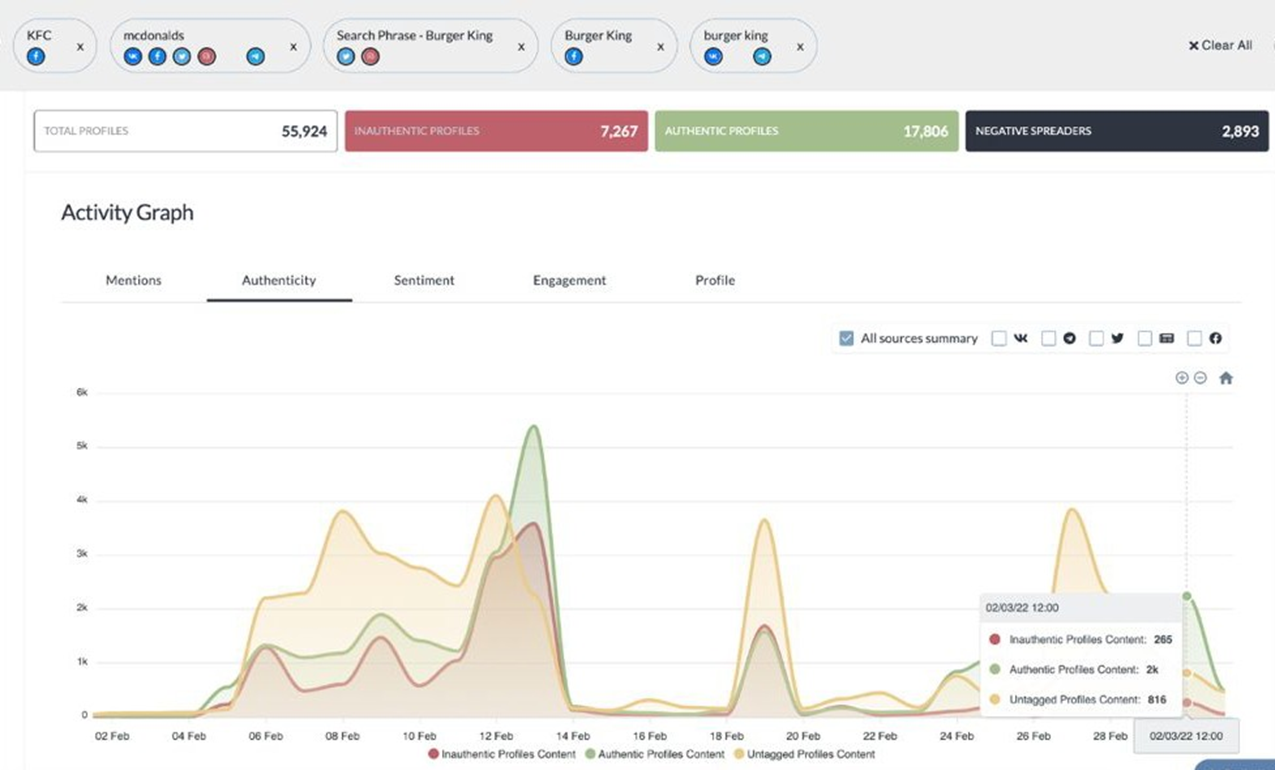Tick the Twitter source checkbox

click(x=1097, y=339)
